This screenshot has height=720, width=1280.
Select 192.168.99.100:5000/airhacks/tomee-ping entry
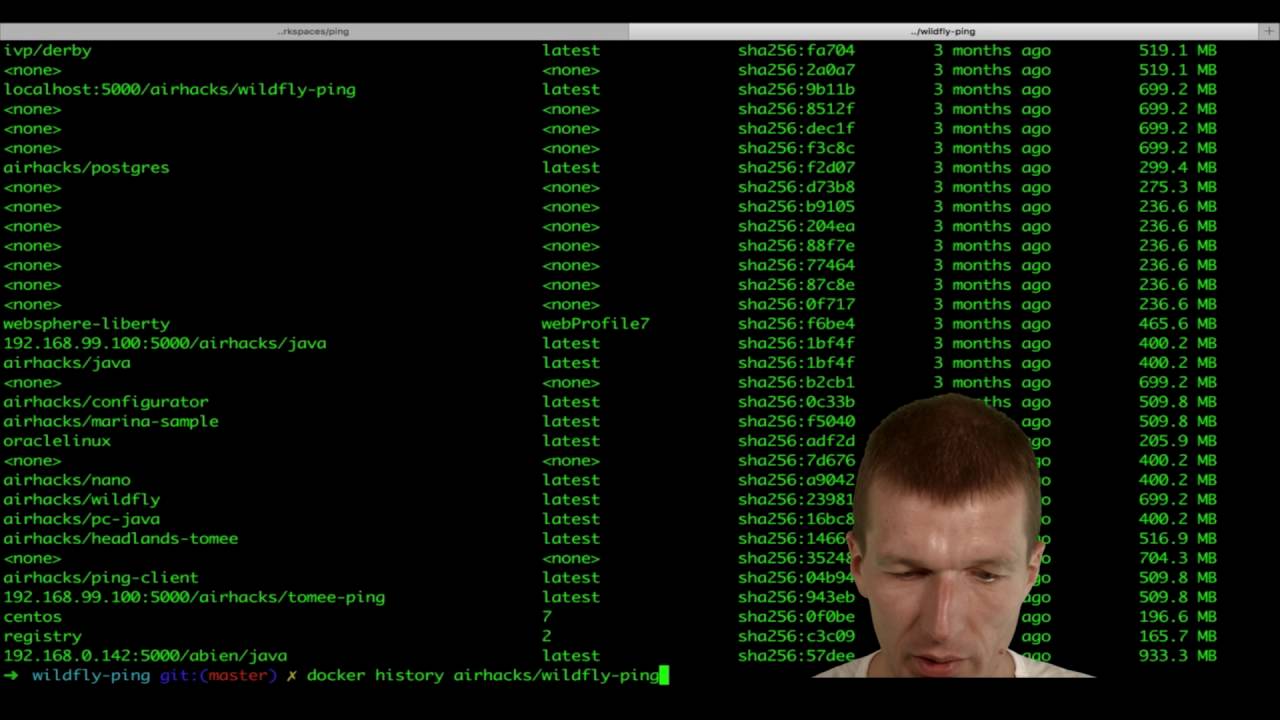194,596
